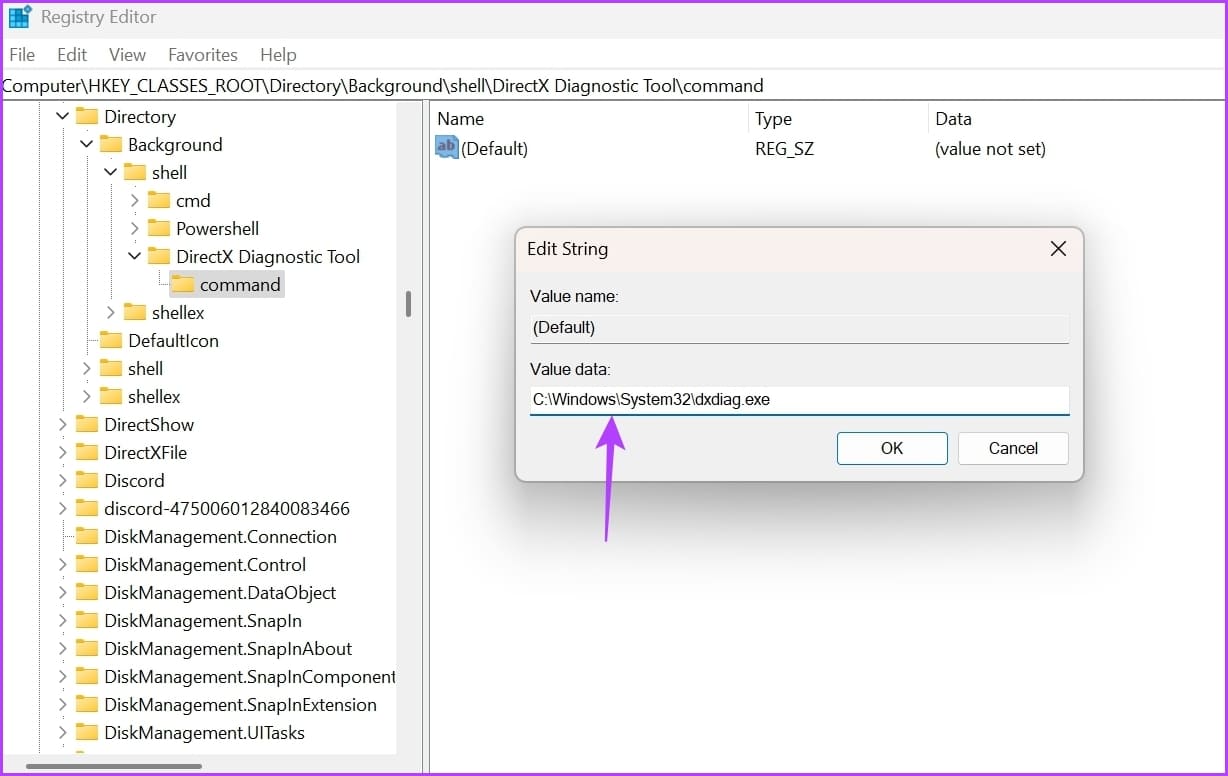Click the DiskManagement.UITasks folder icon

coord(88,733)
